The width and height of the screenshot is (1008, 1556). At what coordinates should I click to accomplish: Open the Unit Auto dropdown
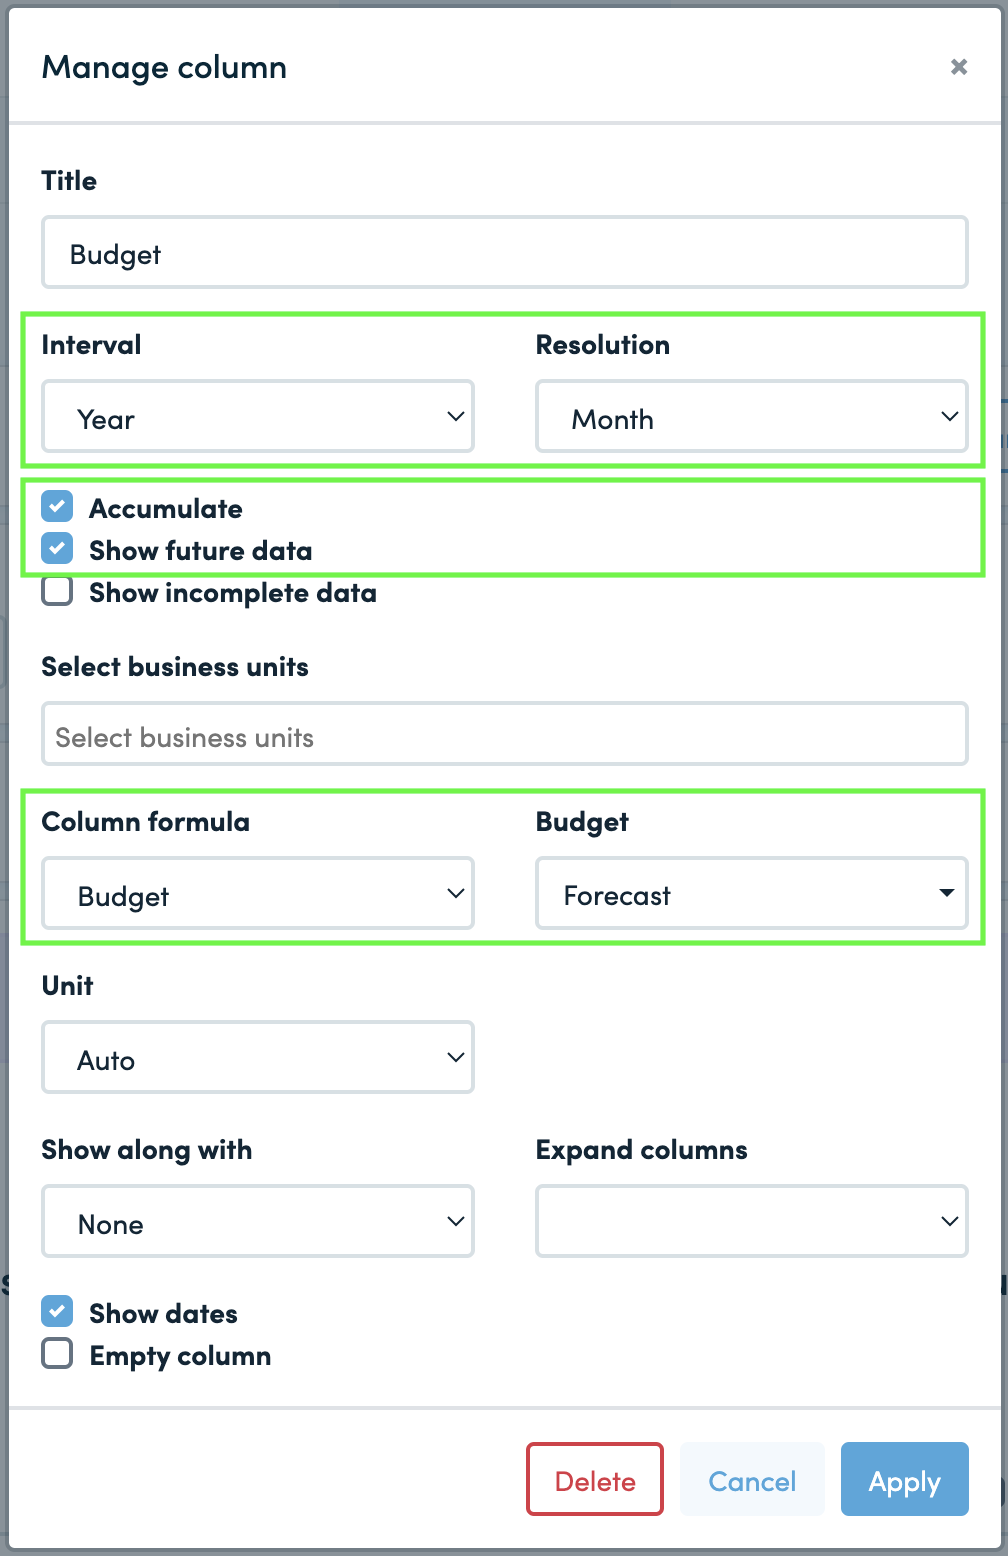point(258,1057)
